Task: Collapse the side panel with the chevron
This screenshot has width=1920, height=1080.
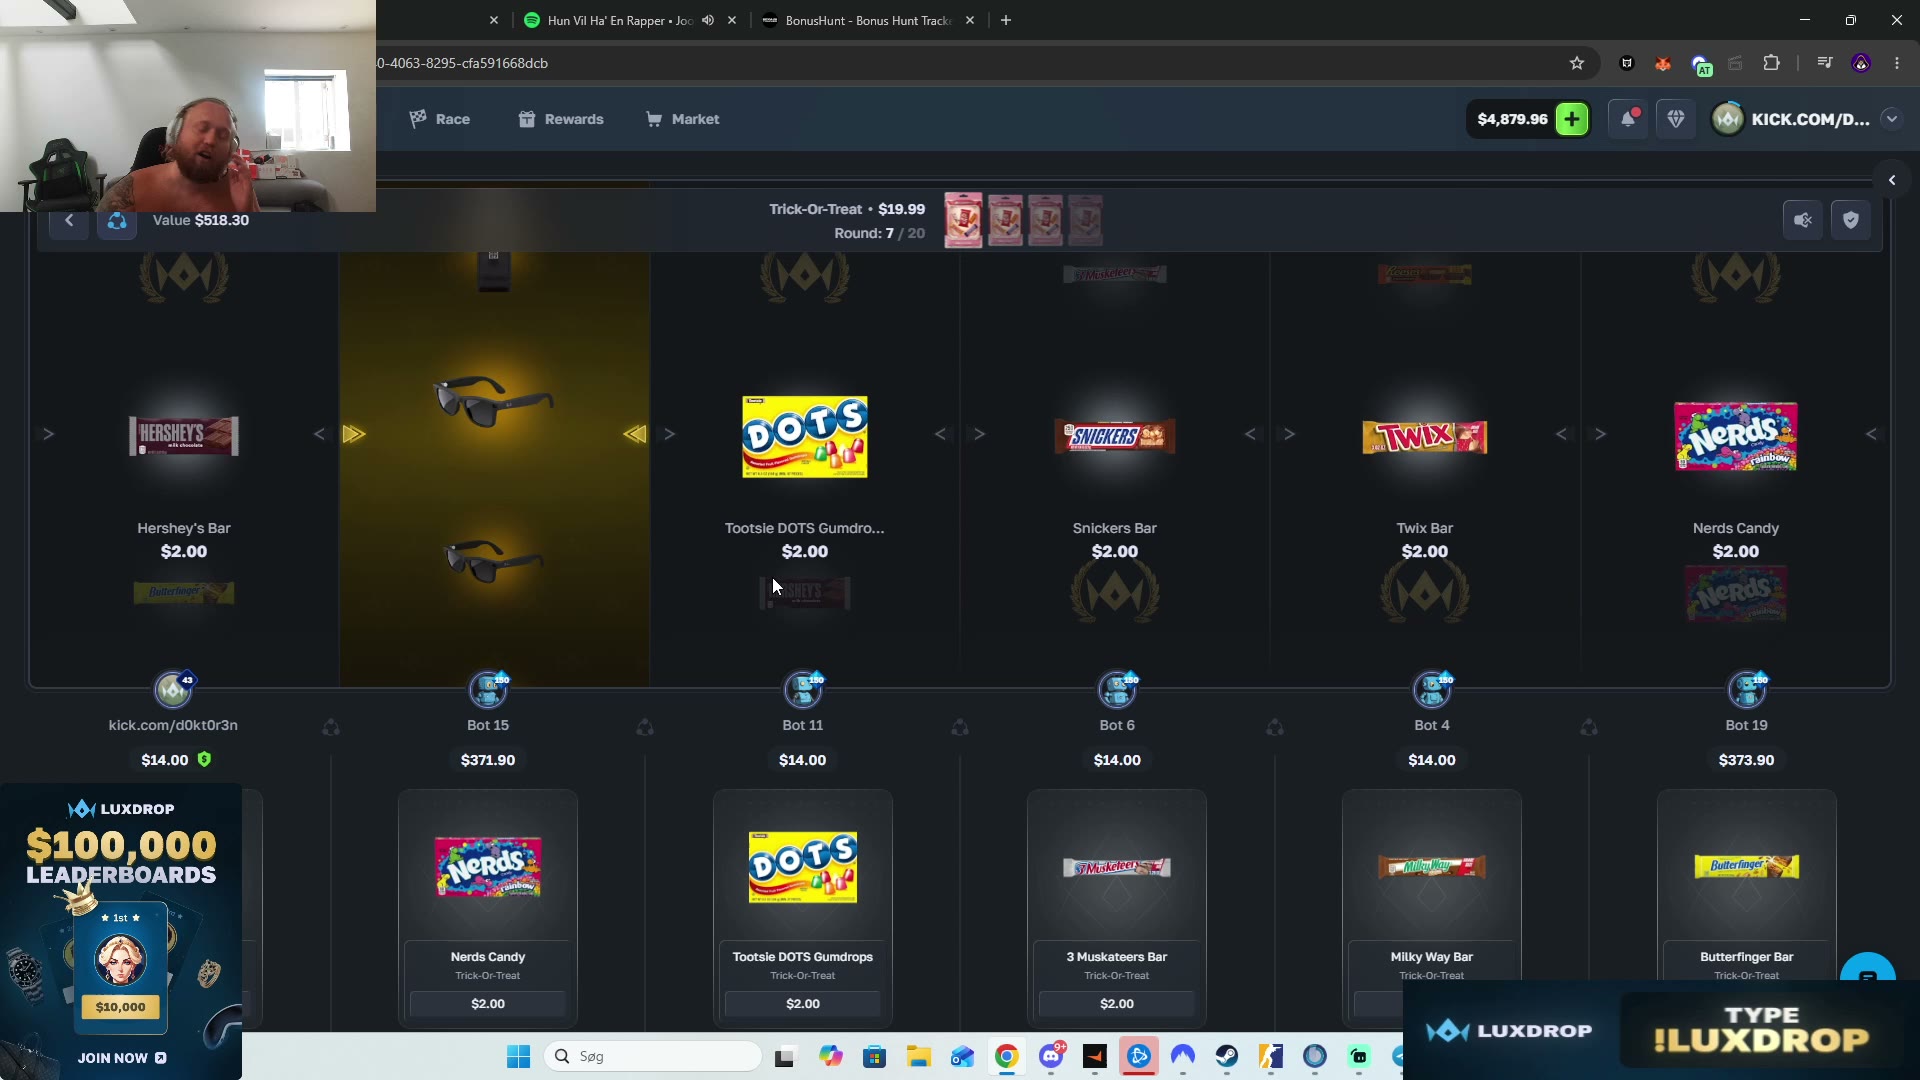Action: [x=1892, y=180]
